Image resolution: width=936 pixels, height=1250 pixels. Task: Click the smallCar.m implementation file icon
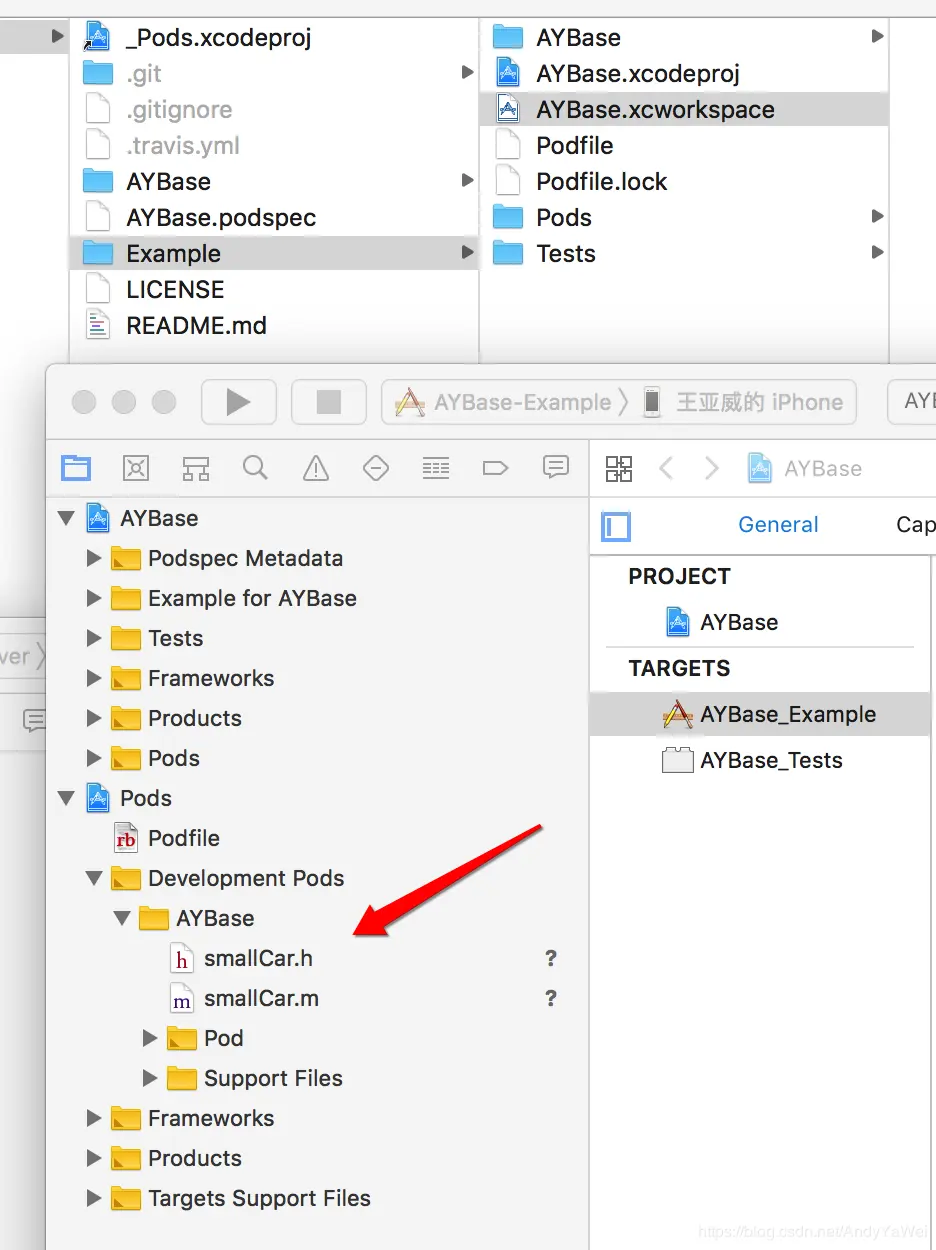click(x=181, y=999)
